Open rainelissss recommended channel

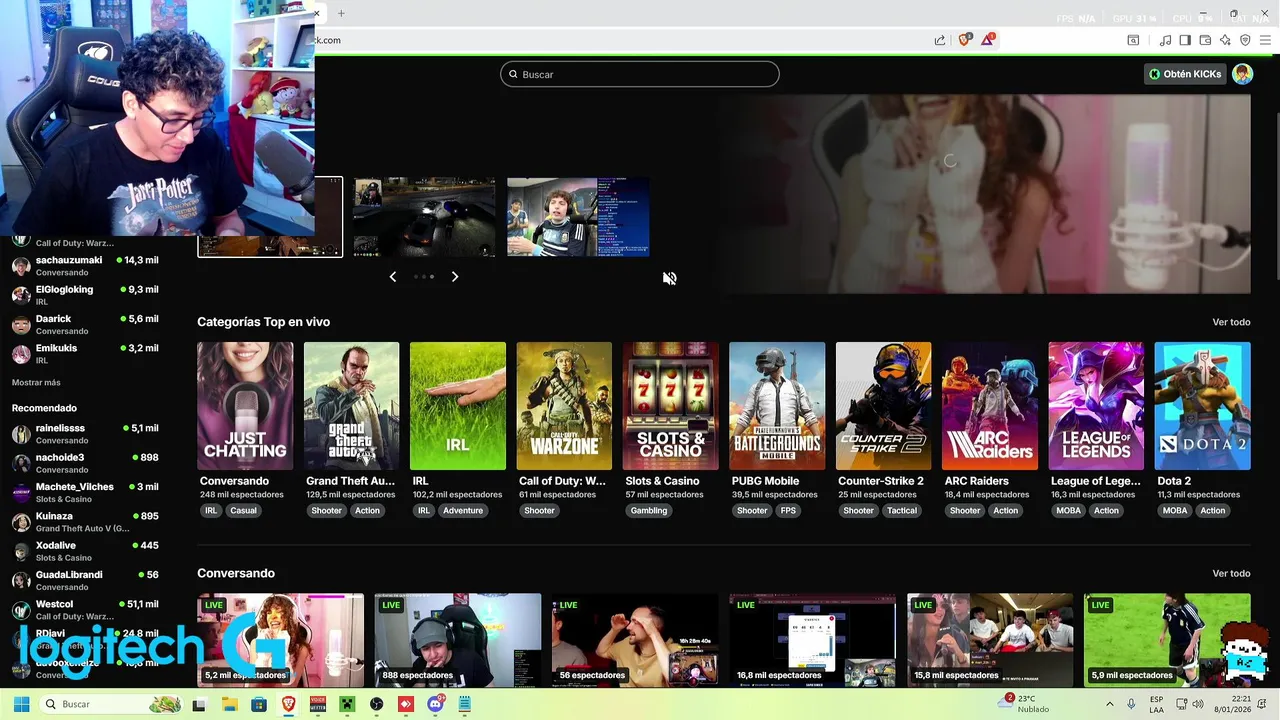85,434
